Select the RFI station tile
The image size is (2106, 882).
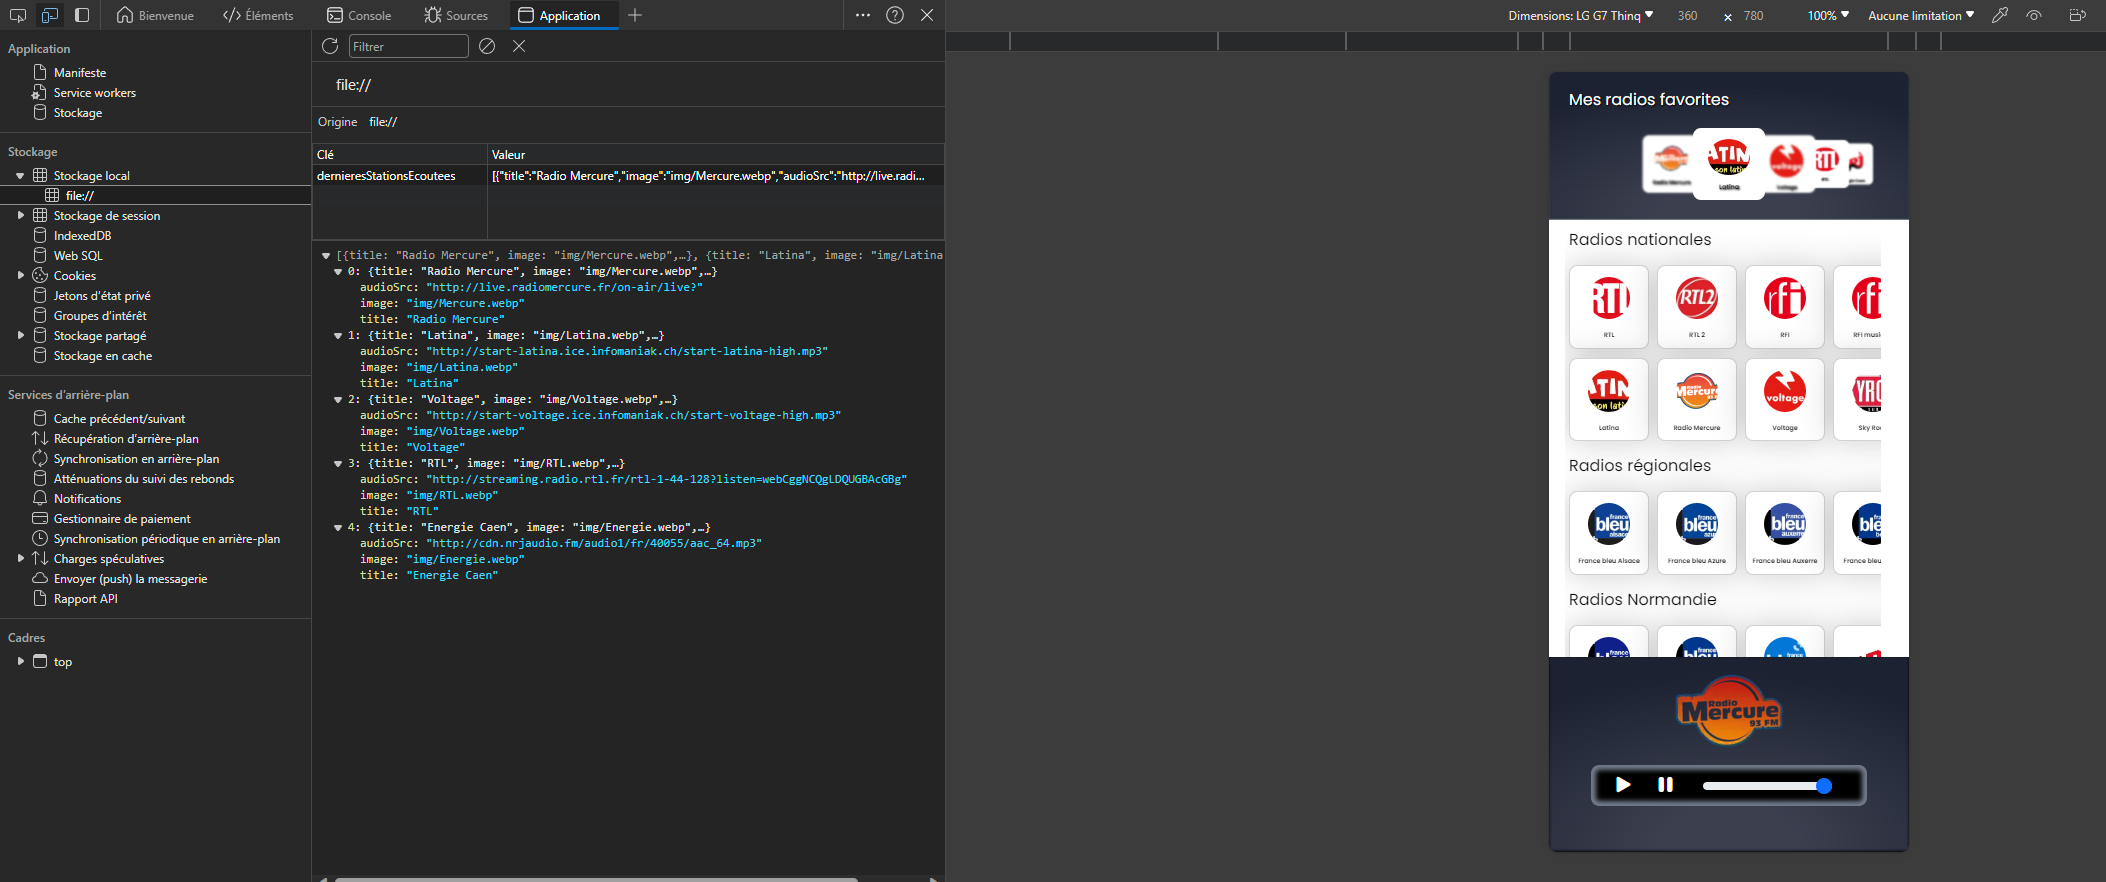coord(1785,307)
